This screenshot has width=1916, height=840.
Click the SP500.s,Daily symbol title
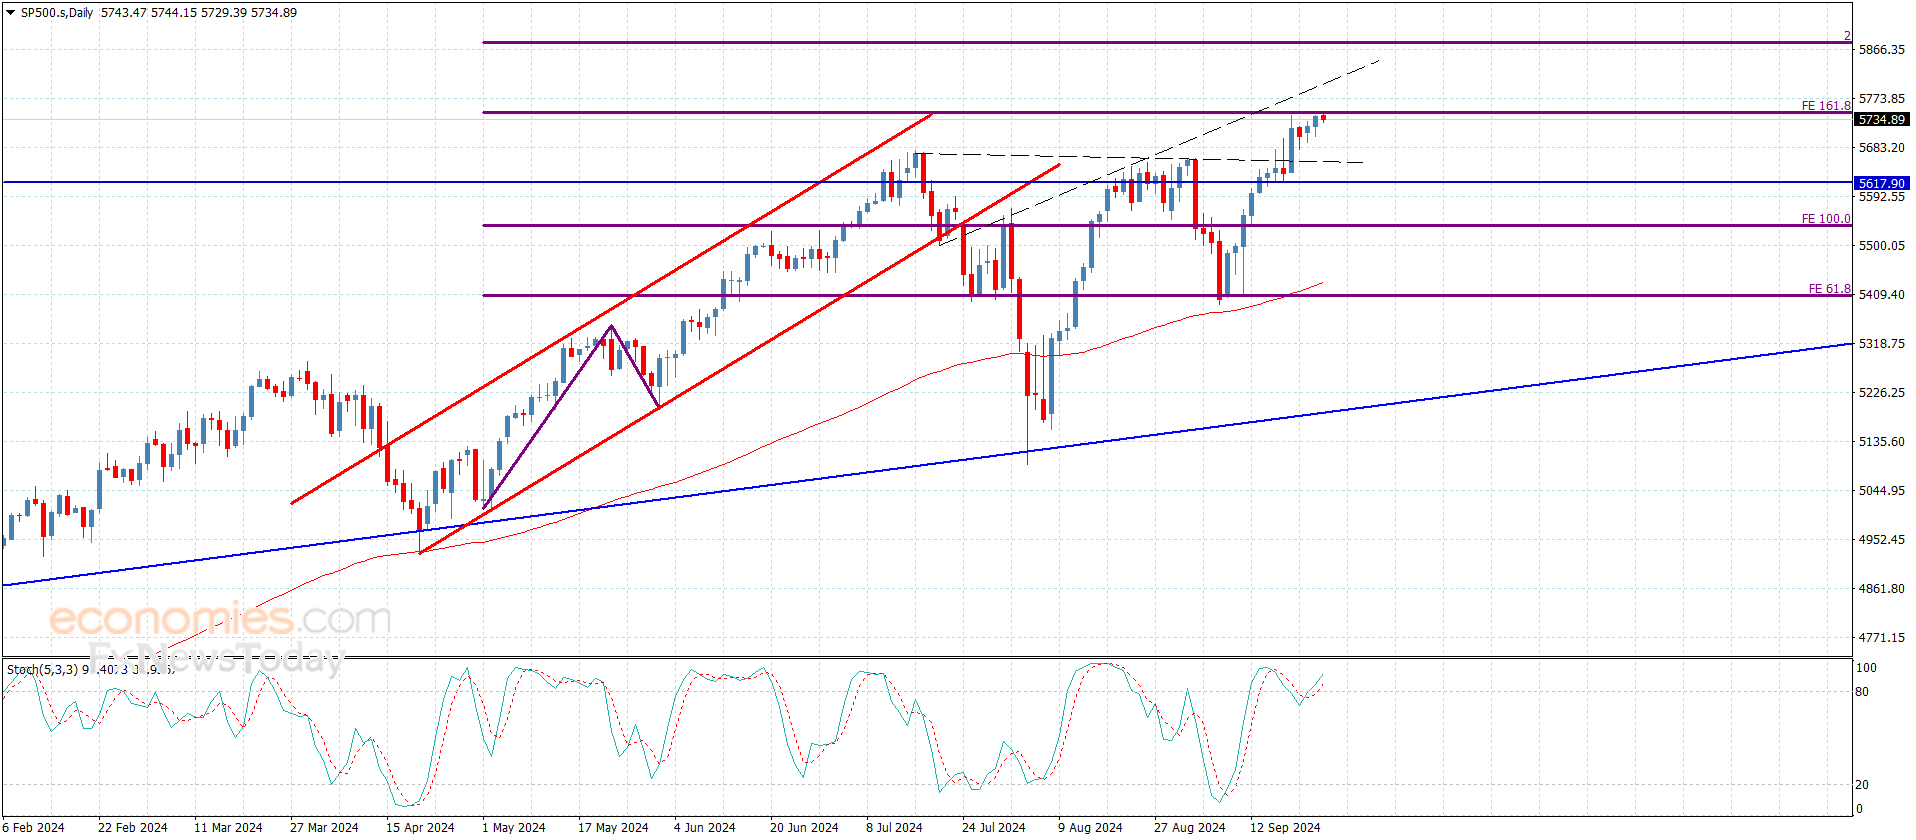tap(57, 13)
